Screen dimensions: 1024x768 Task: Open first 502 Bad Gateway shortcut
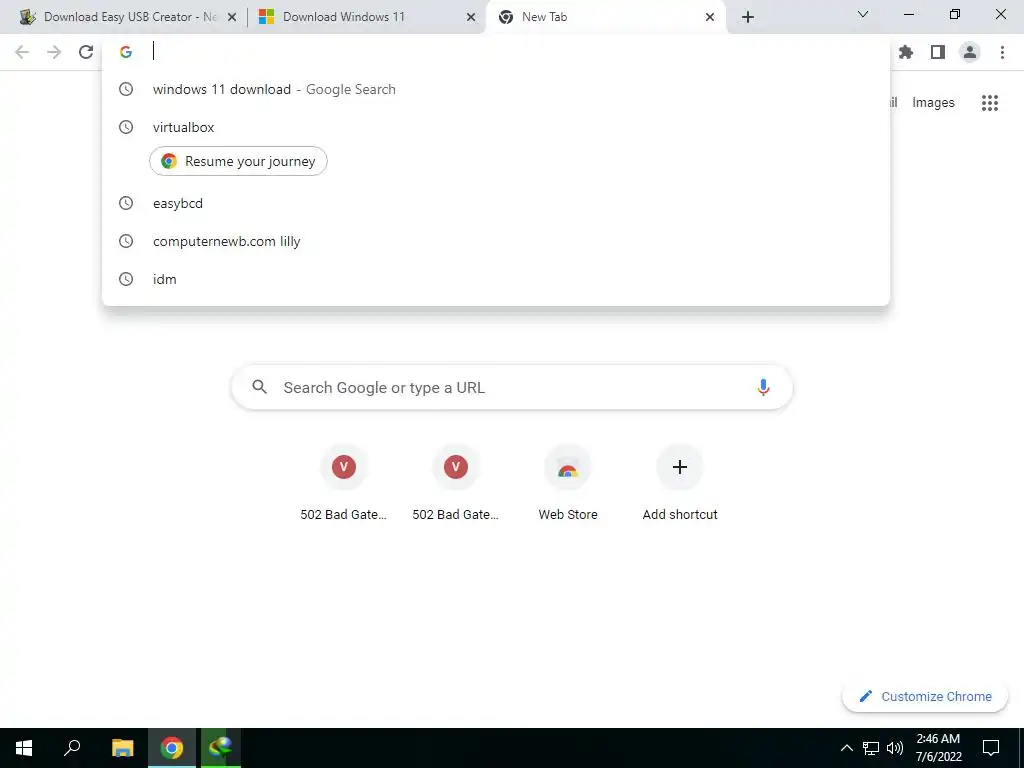tap(344, 483)
